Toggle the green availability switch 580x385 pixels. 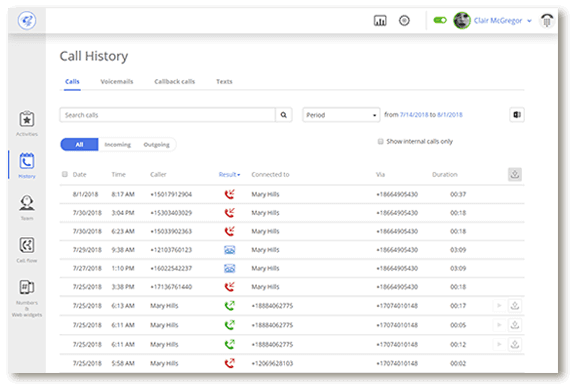click(x=440, y=20)
